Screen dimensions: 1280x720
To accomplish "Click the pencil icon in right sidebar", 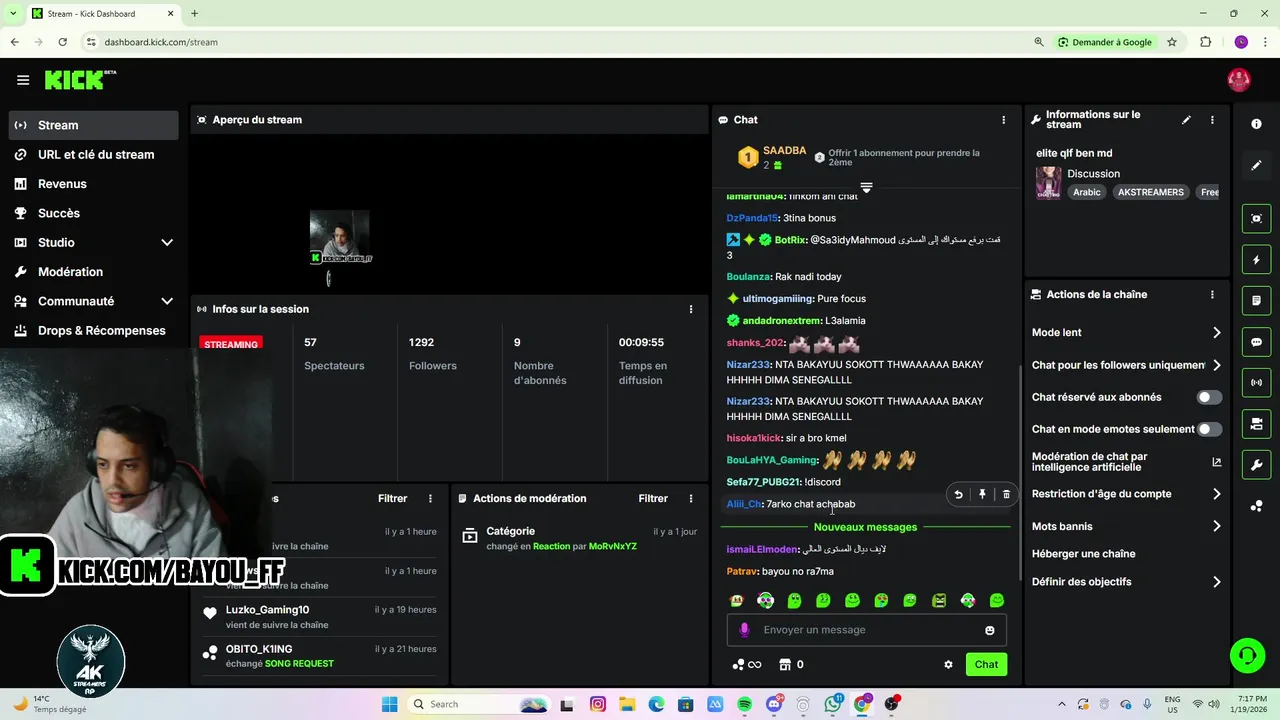I will point(1256,165).
